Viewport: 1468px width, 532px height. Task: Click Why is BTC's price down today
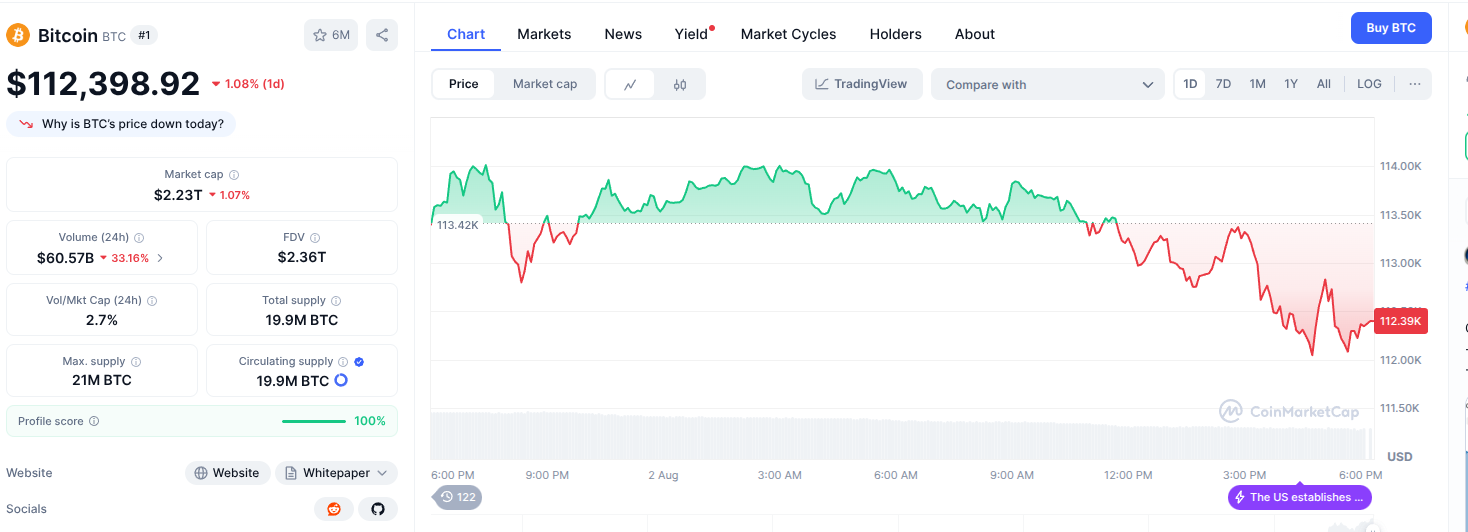tap(122, 124)
